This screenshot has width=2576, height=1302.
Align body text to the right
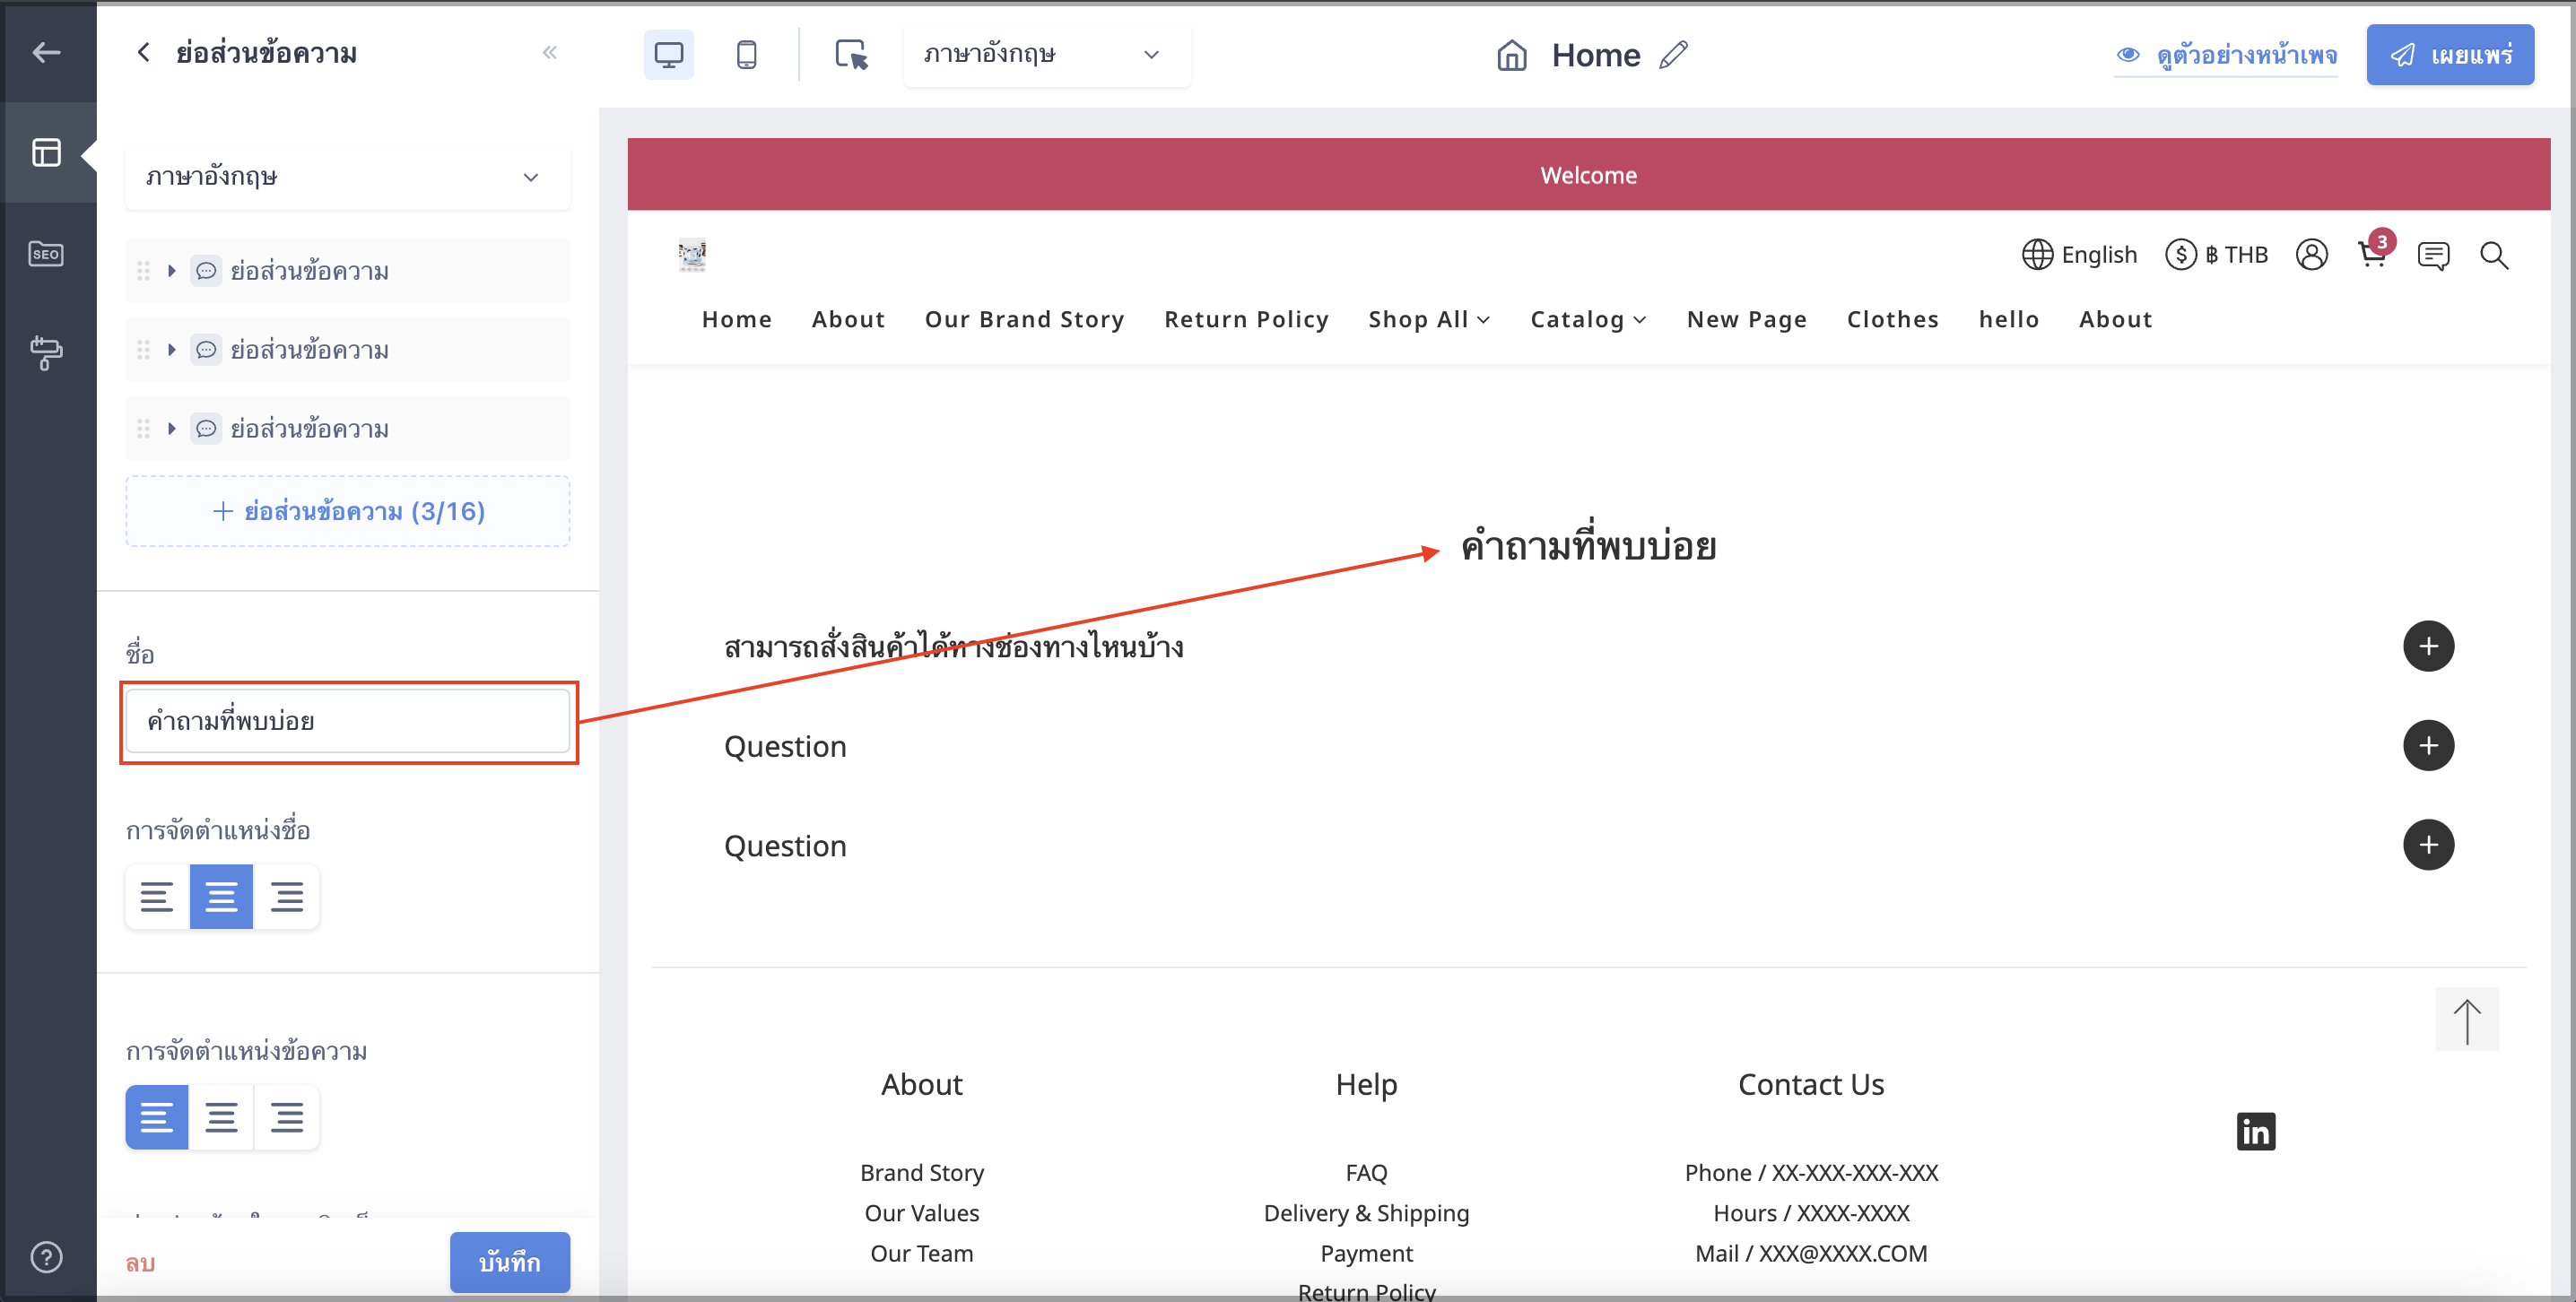(287, 1116)
